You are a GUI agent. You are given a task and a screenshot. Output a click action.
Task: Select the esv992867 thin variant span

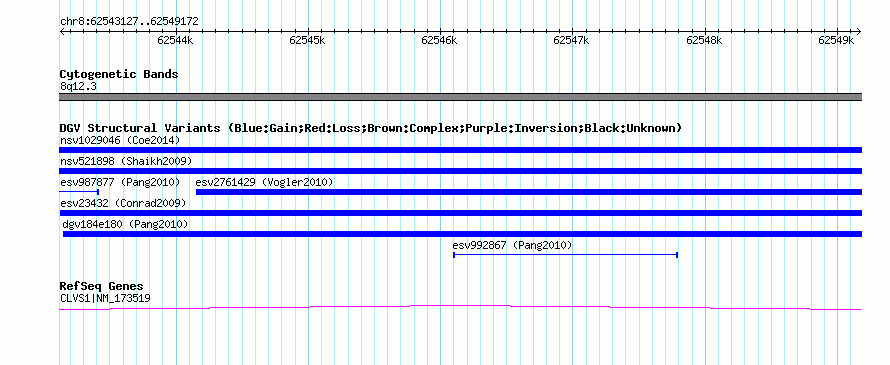pos(565,255)
